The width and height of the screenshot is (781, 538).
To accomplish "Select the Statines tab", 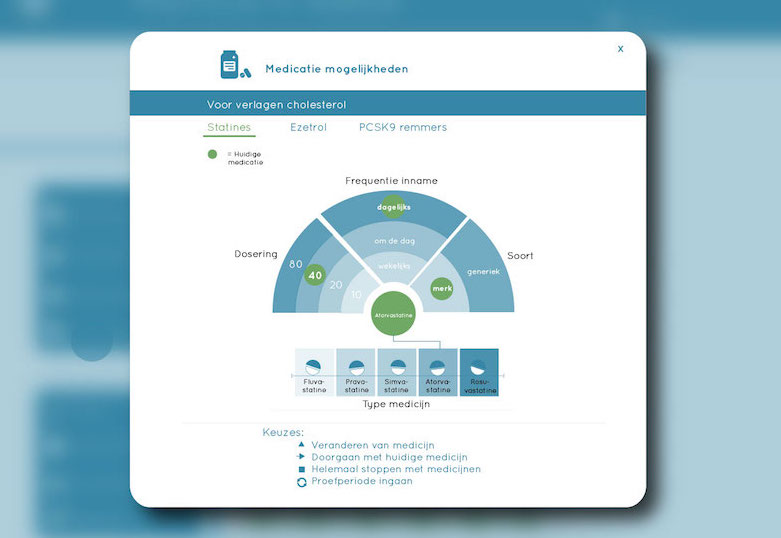I will point(228,128).
